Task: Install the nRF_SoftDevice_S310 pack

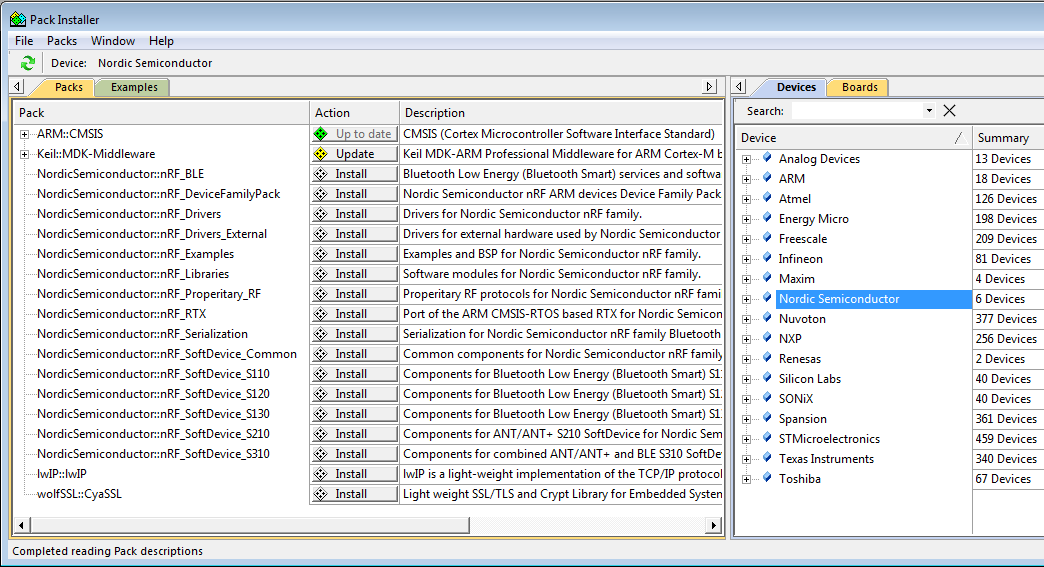Action: pyautogui.click(x=354, y=453)
